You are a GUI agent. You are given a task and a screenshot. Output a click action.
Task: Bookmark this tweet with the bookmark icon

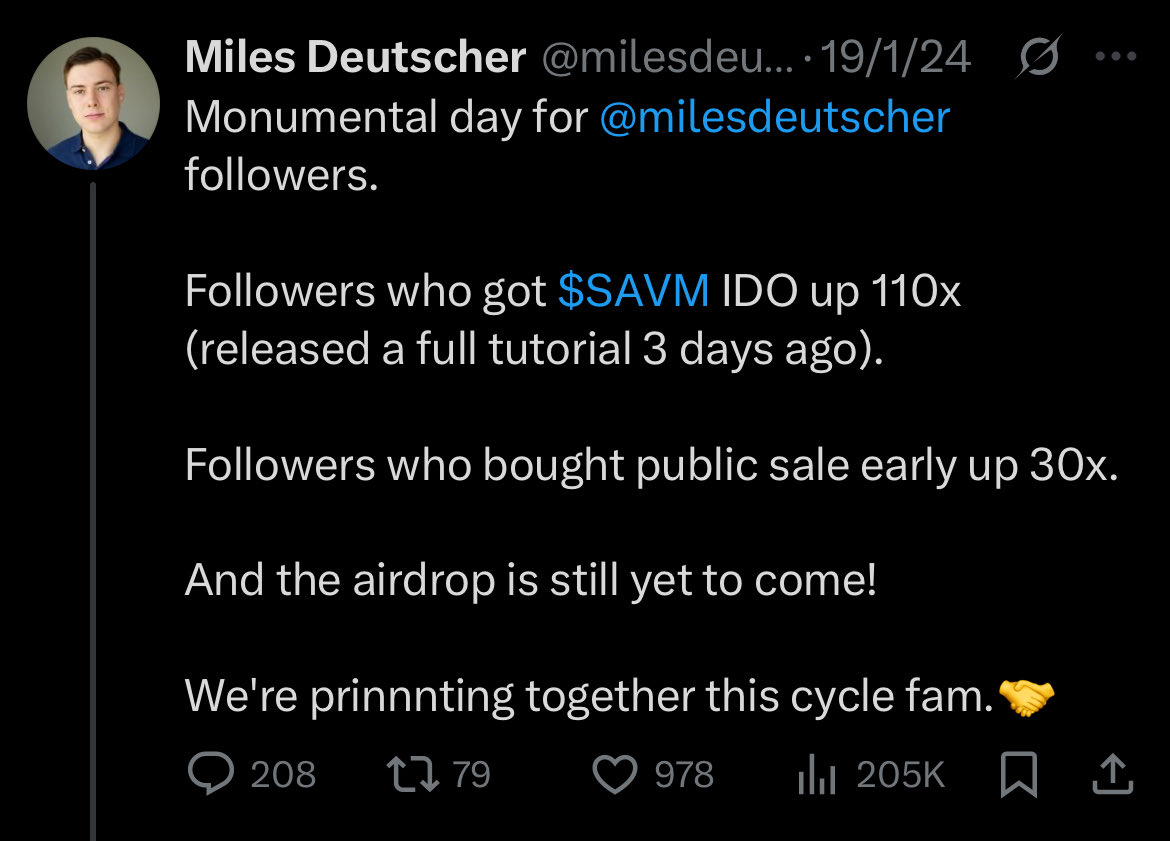(1019, 775)
